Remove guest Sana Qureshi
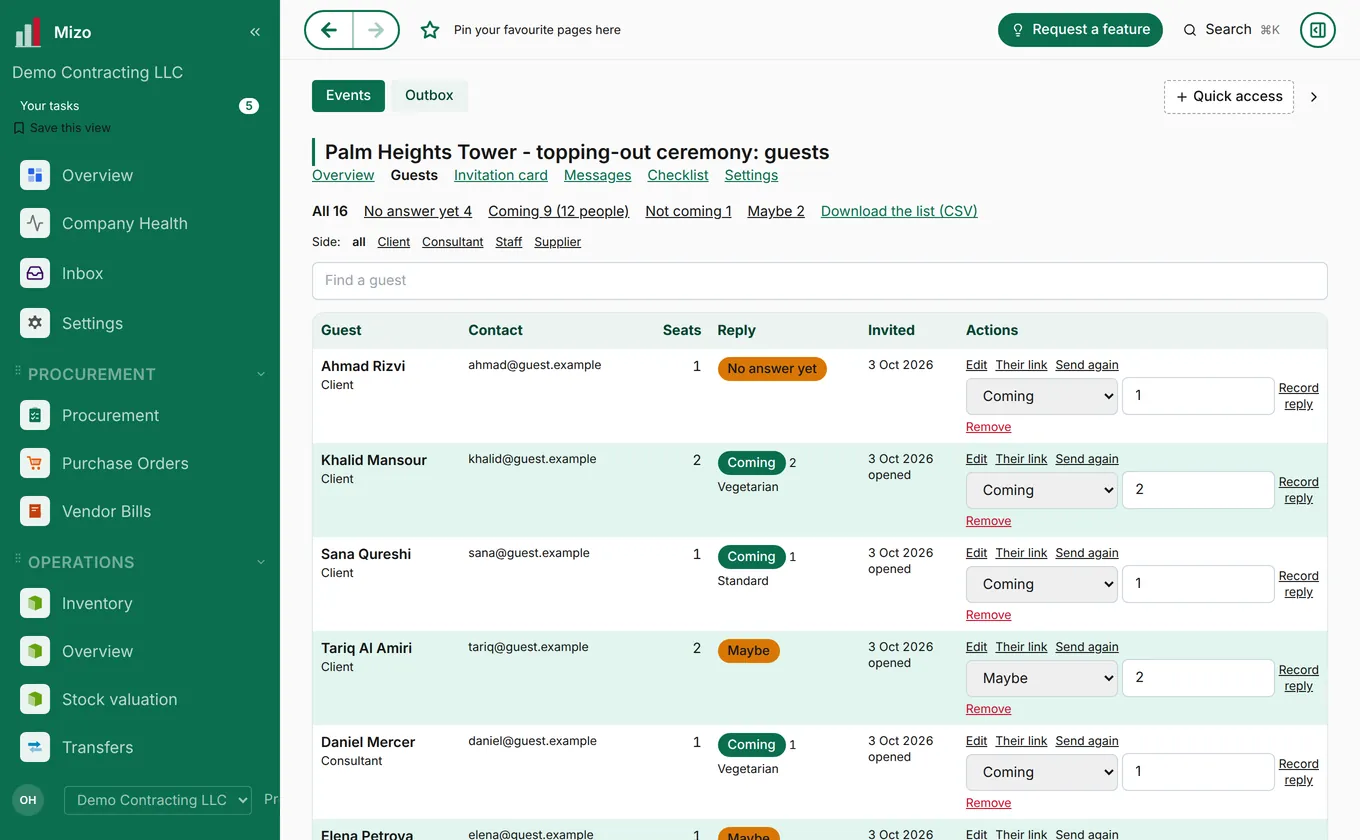This screenshot has height=840, width=1360. coord(988,615)
